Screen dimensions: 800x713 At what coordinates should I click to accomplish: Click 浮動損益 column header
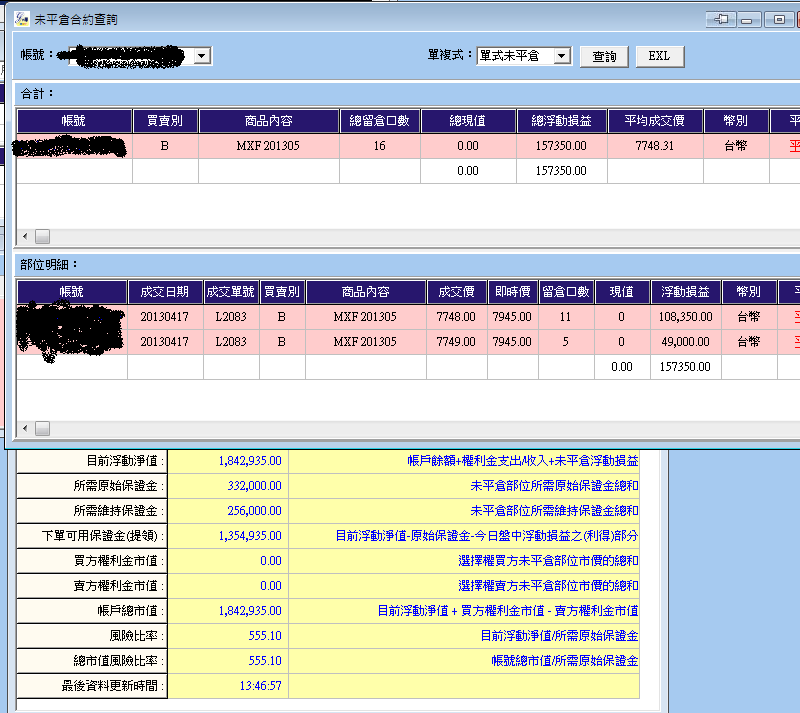[x=685, y=292]
